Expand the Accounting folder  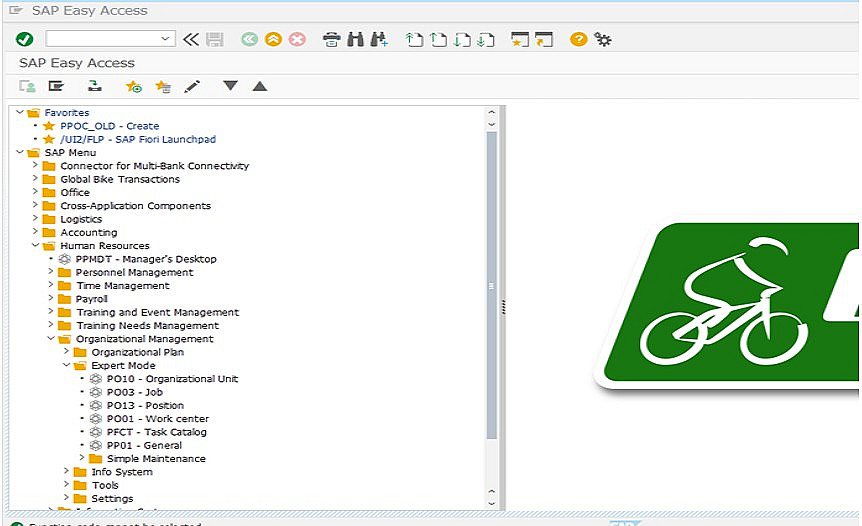point(35,231)
